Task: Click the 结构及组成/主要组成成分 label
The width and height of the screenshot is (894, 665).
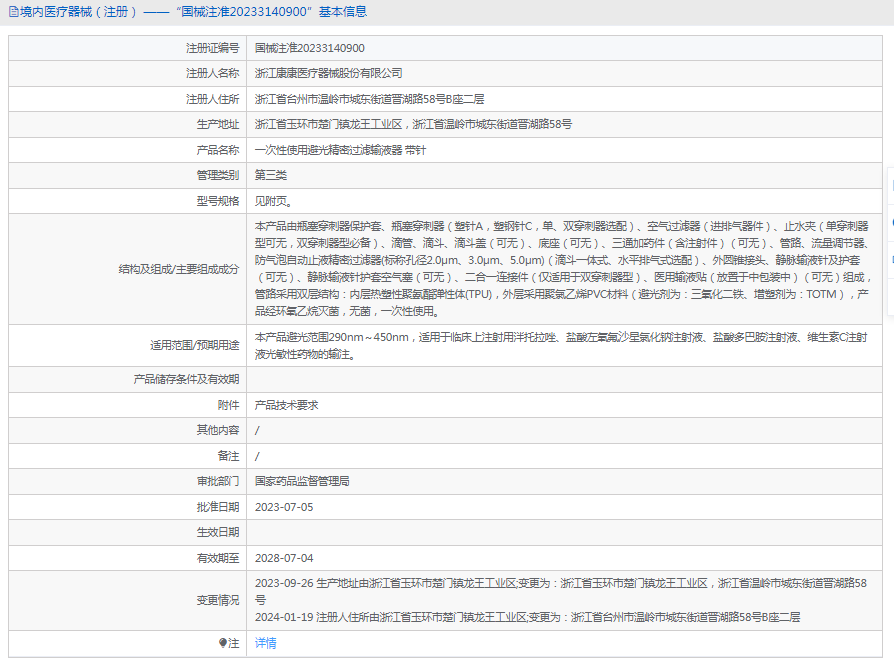Action: click(178, 269)
